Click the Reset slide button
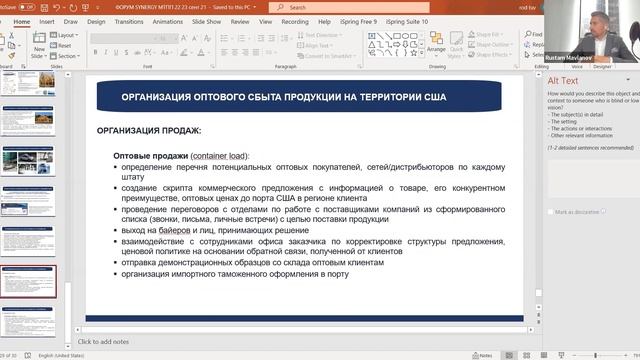This screenshot has height=360, width=640. pos(61,45)
